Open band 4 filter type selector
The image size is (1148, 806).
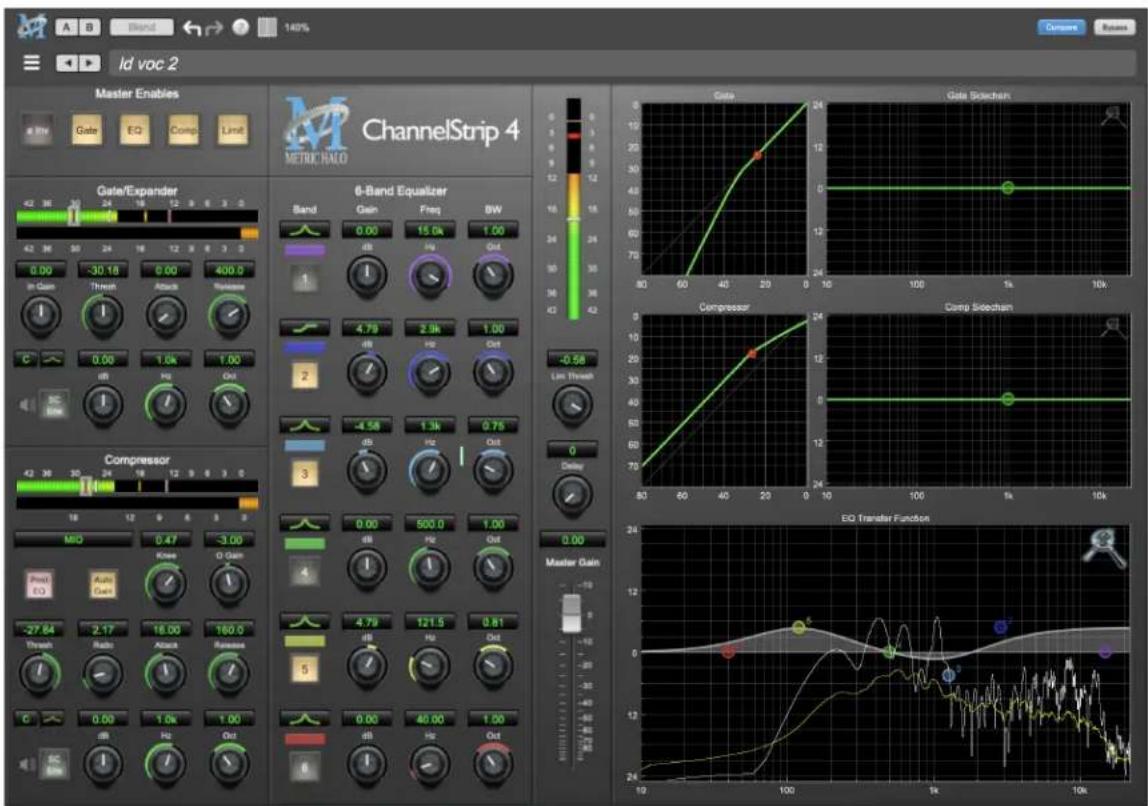pyautogui.click(x=305, y=524)
